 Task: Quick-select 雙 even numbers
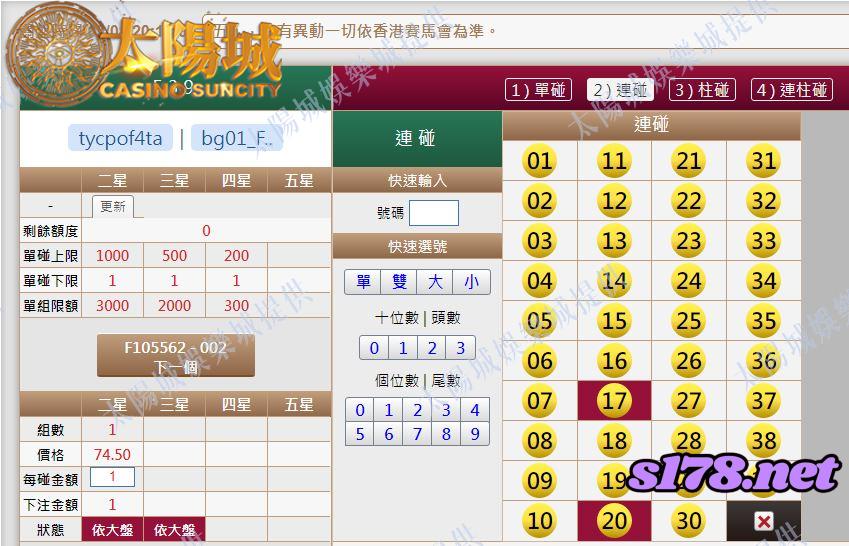[x=399, y=282]
